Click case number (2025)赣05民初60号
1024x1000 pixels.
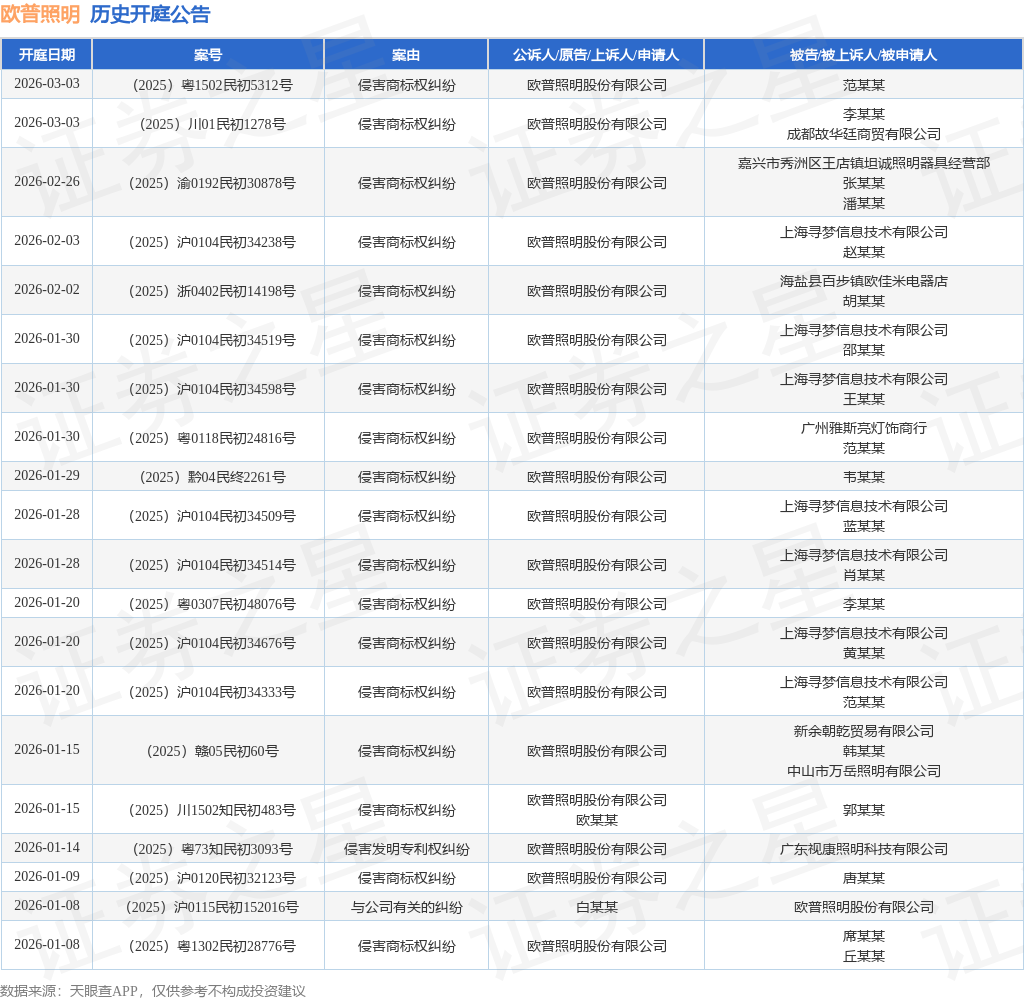(212, 751)
